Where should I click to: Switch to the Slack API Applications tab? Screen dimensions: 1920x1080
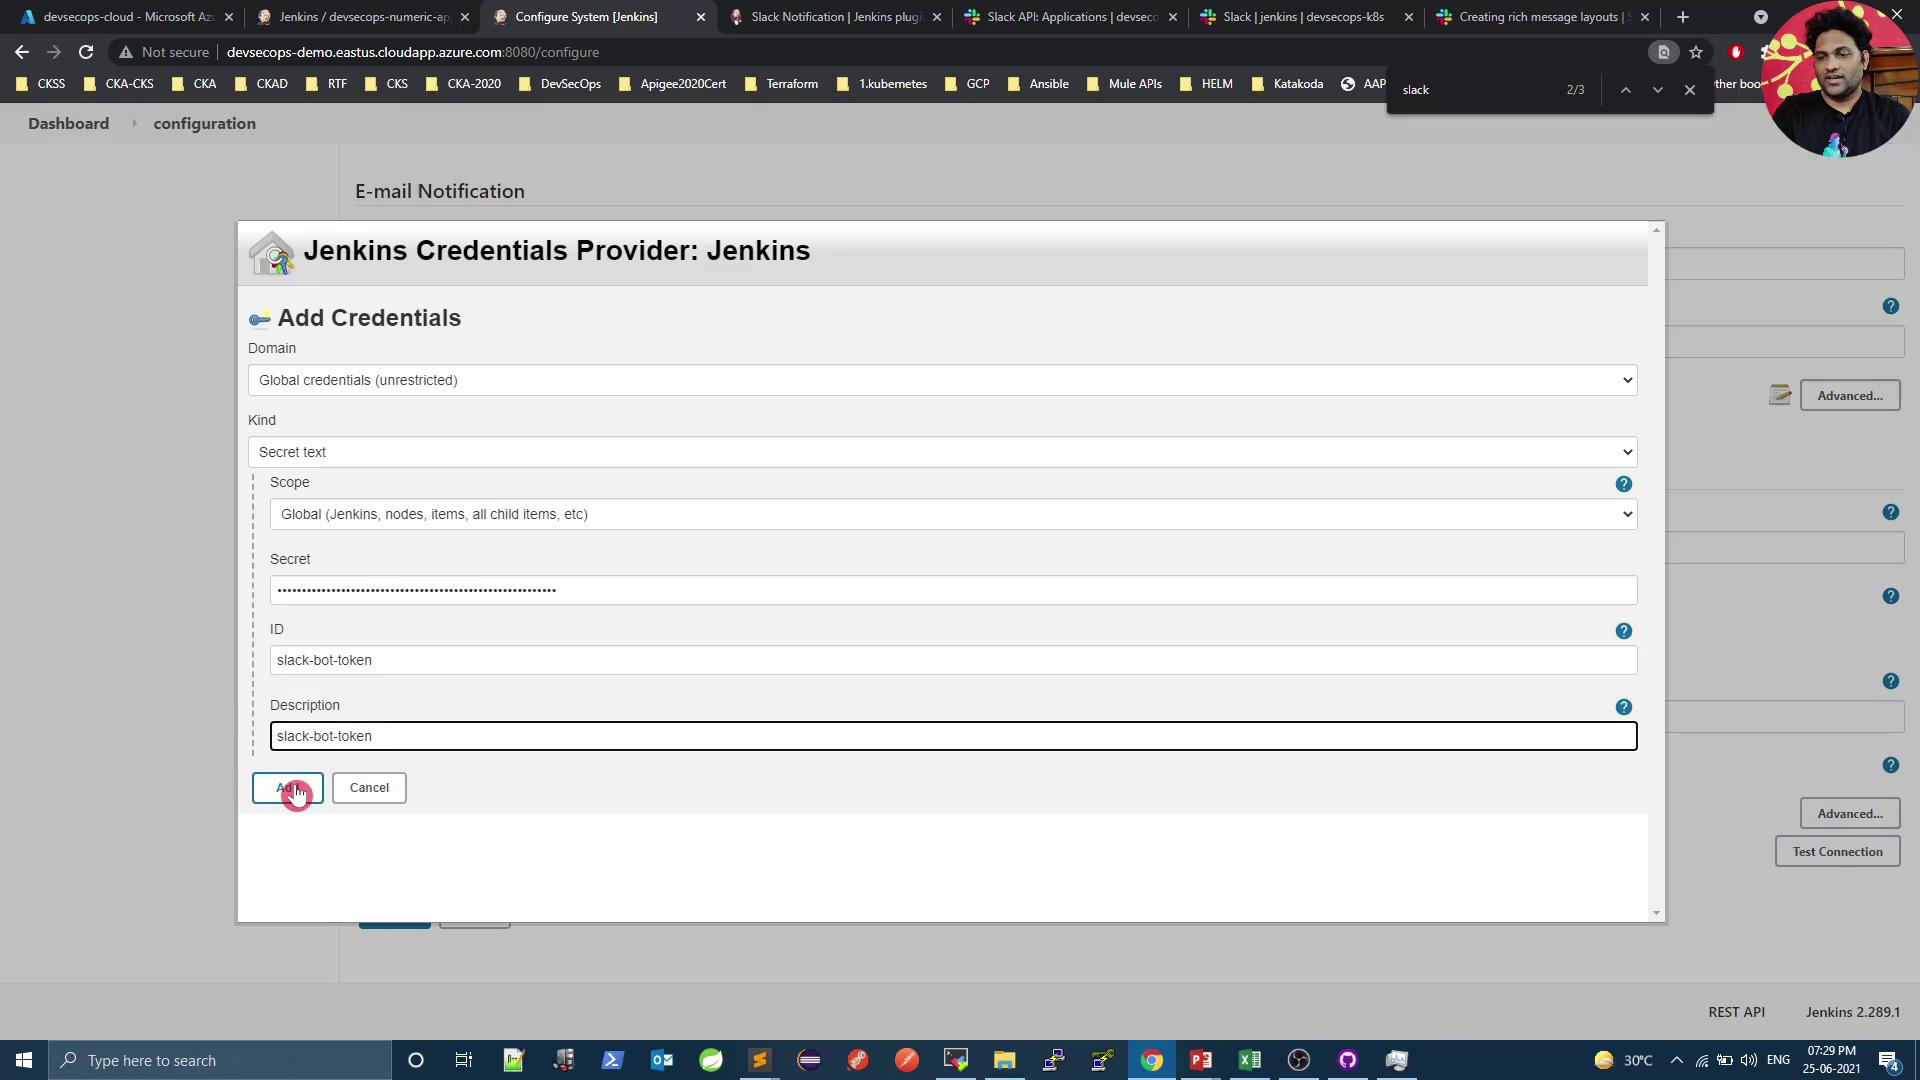click(x=1070, y=17)
